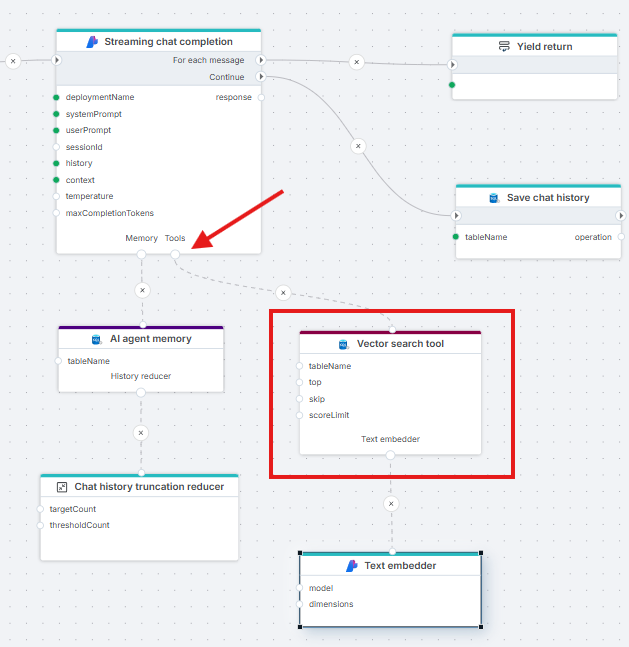This screenshot has height=647, width=629.
Task: Delete the Memory to AI agent memory link
Action: (x=142, y=290)
